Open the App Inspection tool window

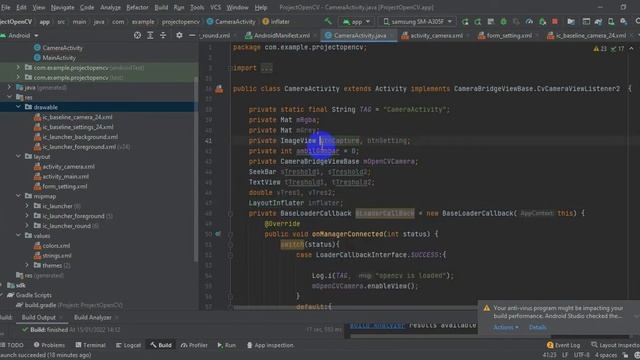270,345
